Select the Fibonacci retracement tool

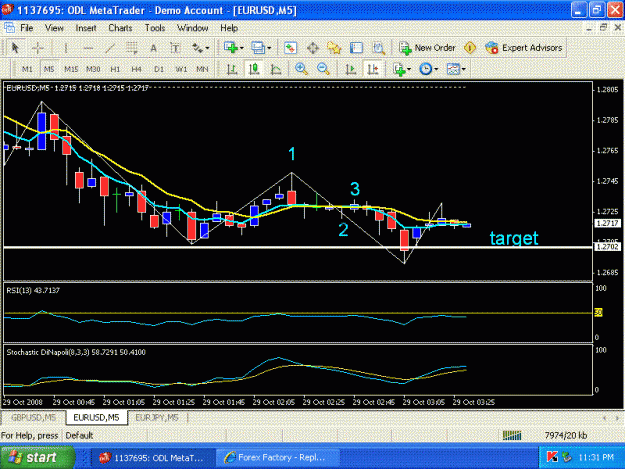click(x=132, y=49)
